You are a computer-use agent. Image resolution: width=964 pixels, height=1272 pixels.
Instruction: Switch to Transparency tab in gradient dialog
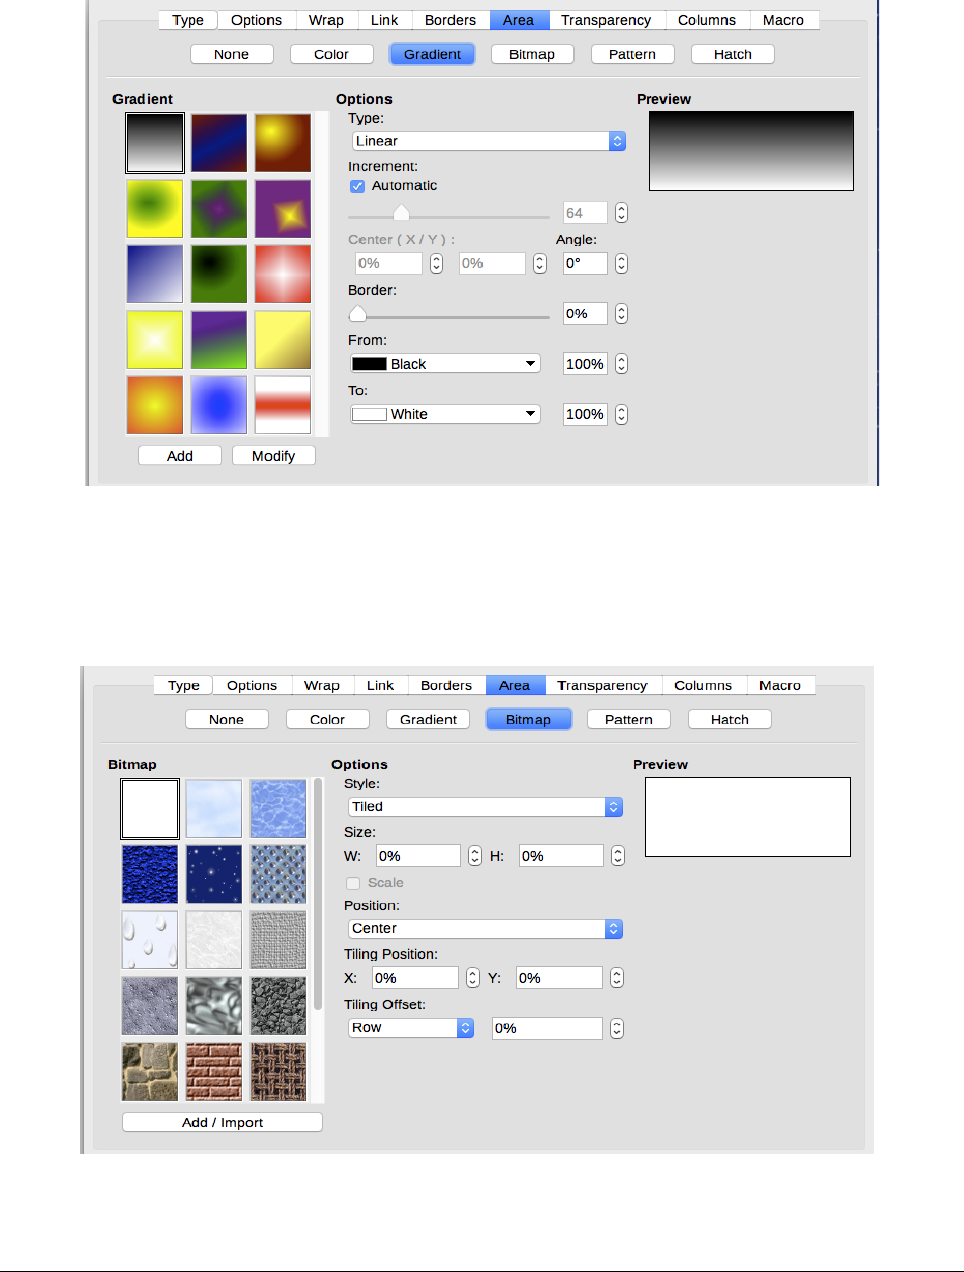point(606,20)
